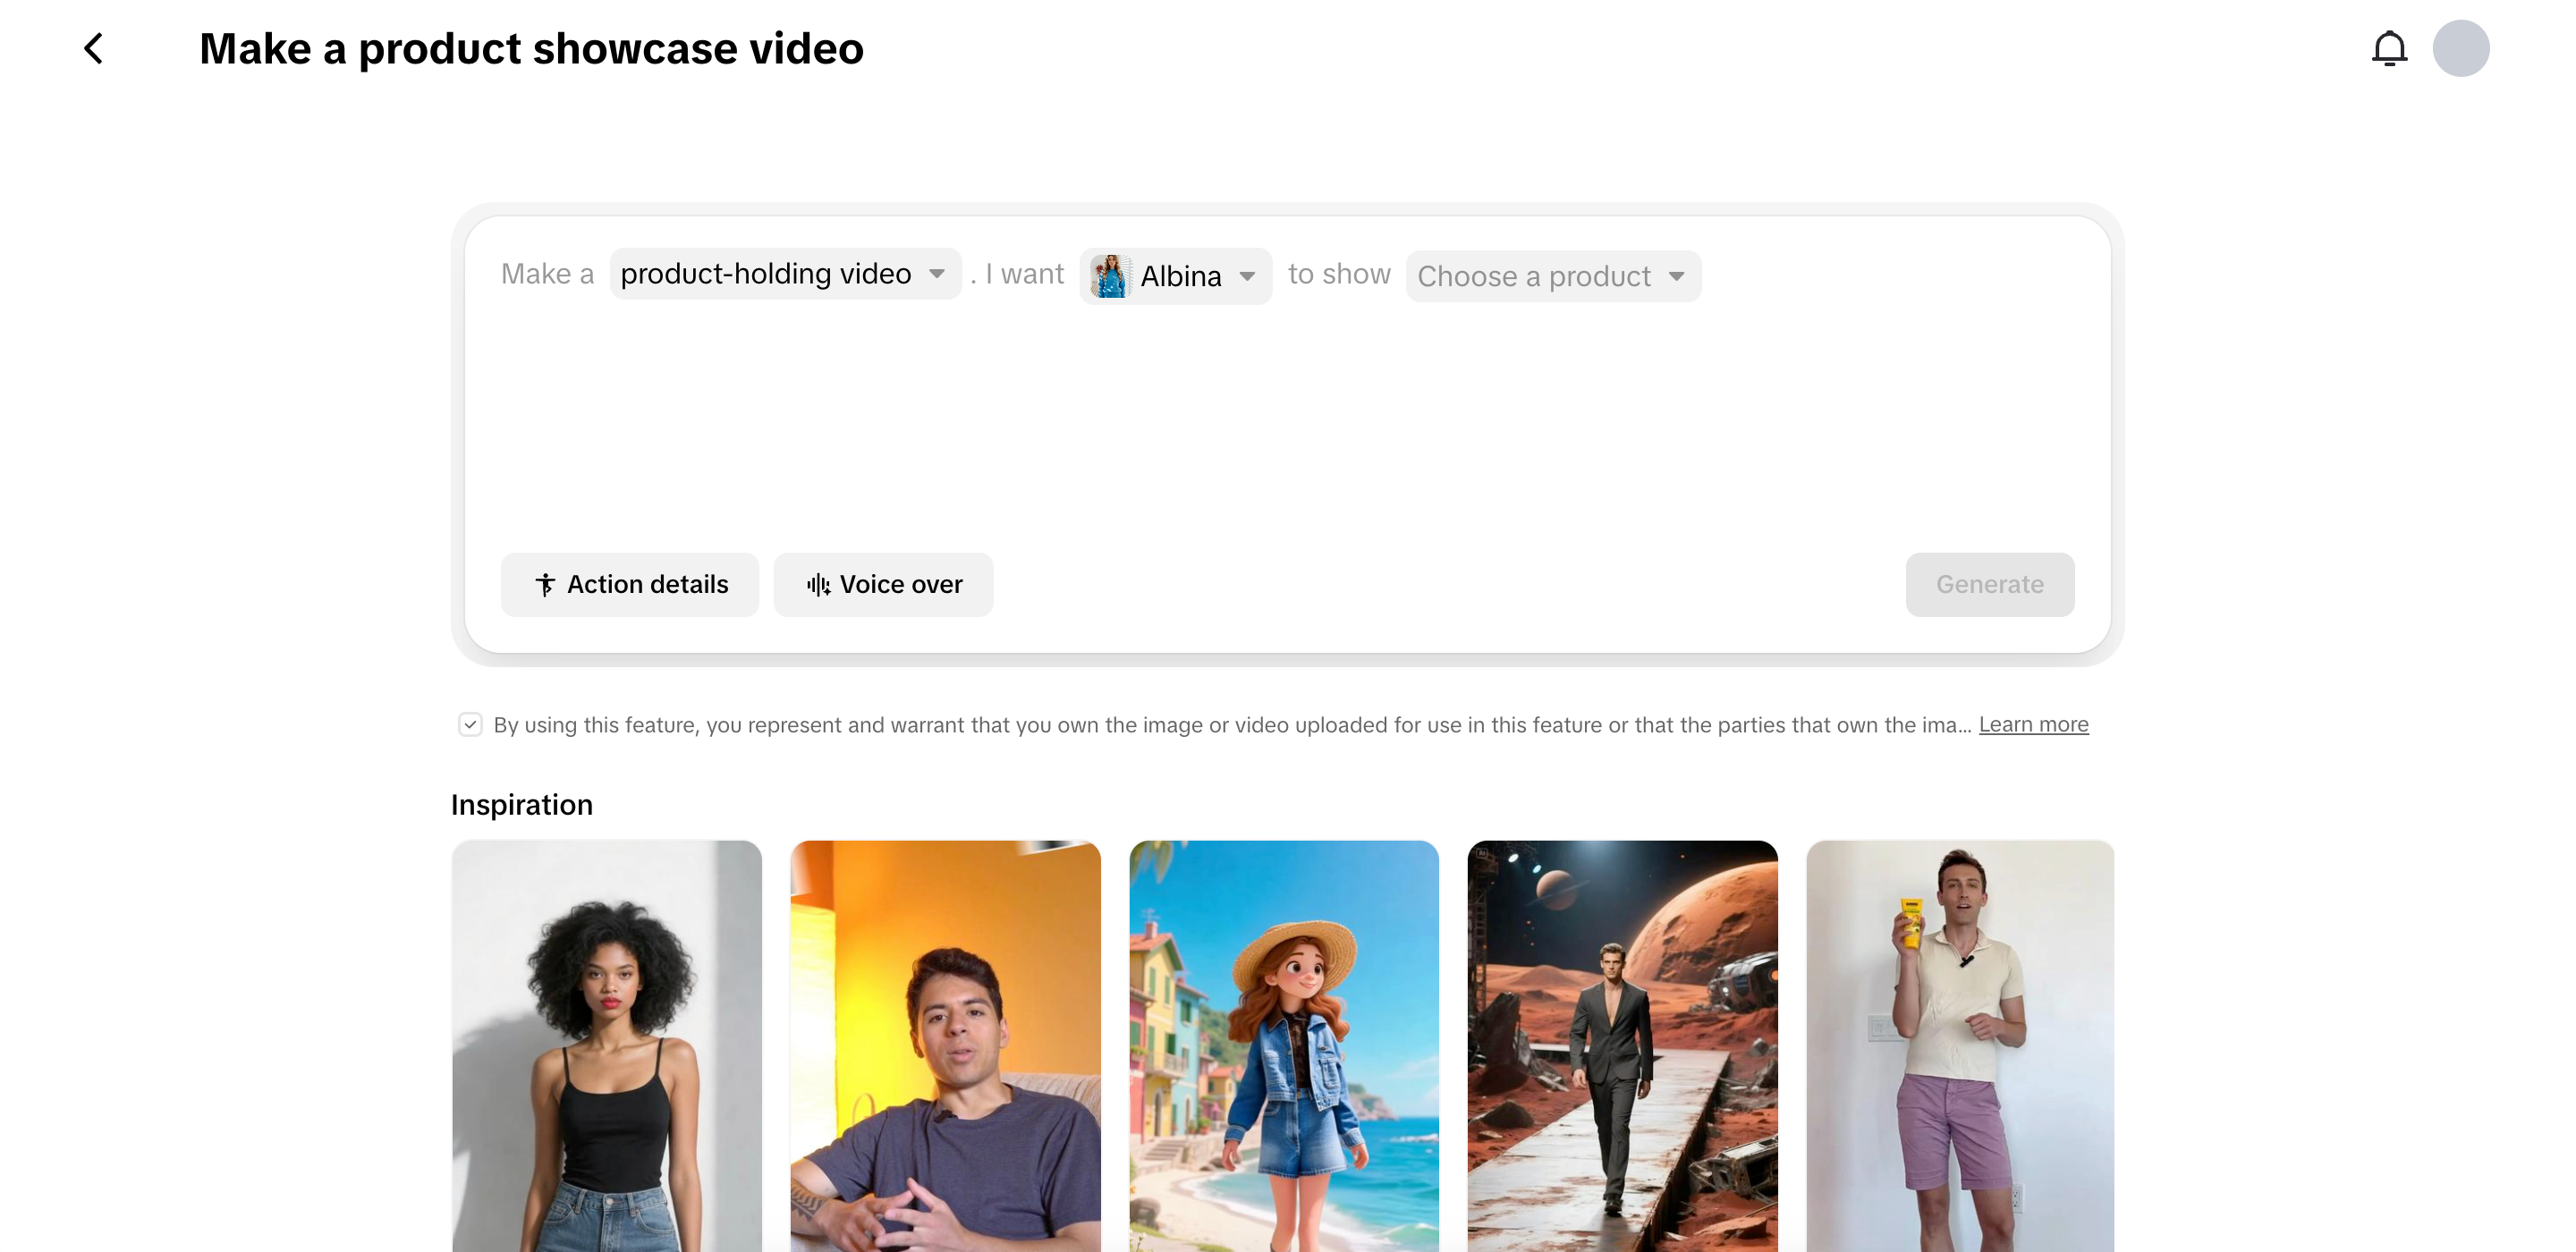2576x1252 pixels.
Task: Open the notifications bell
Action: (x=2389, y=48)
